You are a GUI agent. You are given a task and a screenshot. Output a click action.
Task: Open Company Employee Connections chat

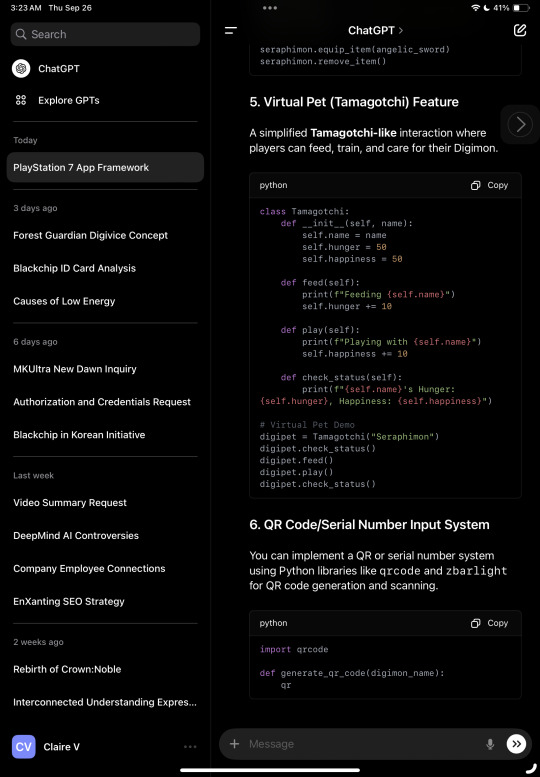coord(89,568)
